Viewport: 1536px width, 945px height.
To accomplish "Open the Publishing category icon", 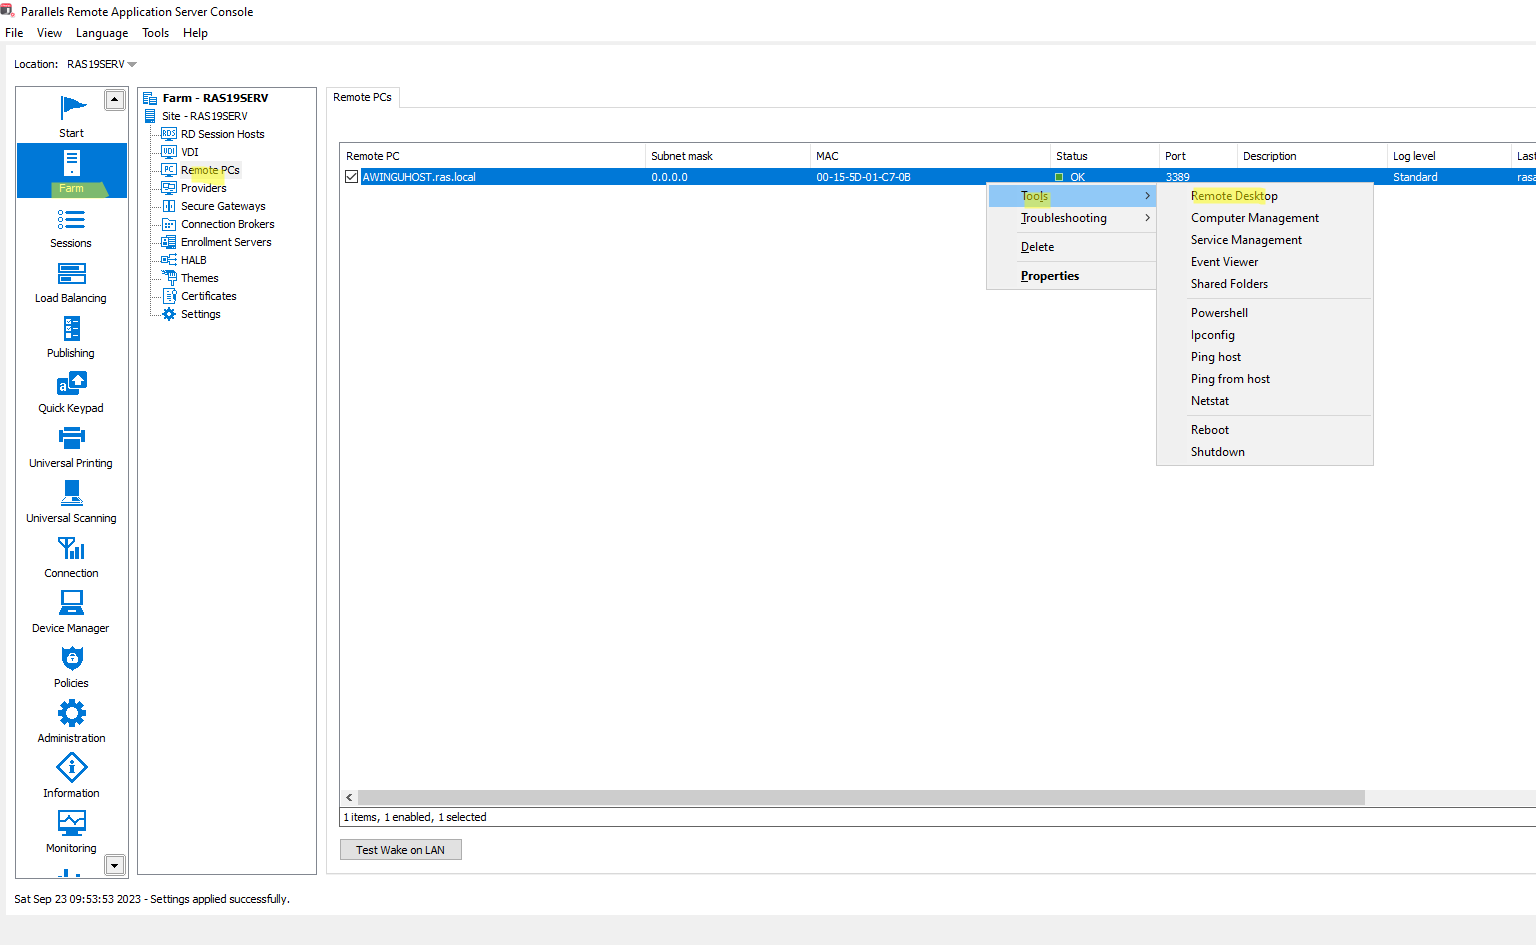I will (x=72, y=329).
